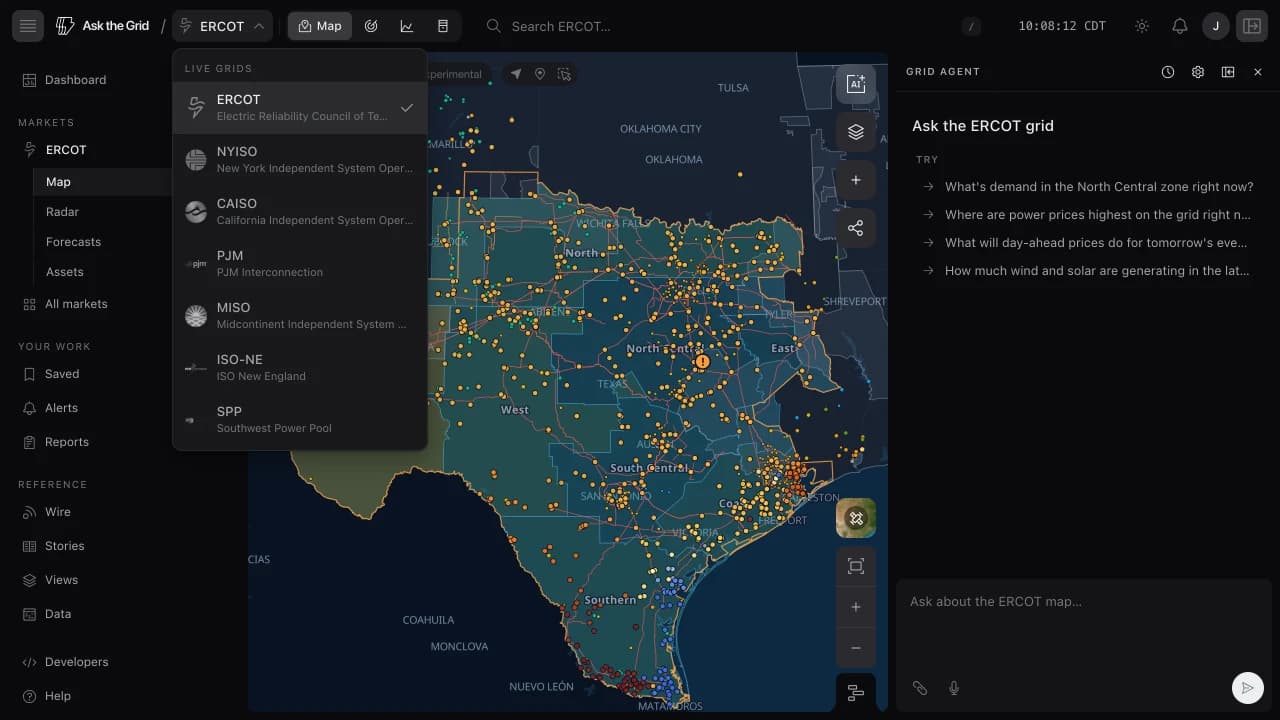Choose ISO-NE grid option

point(300,368)
